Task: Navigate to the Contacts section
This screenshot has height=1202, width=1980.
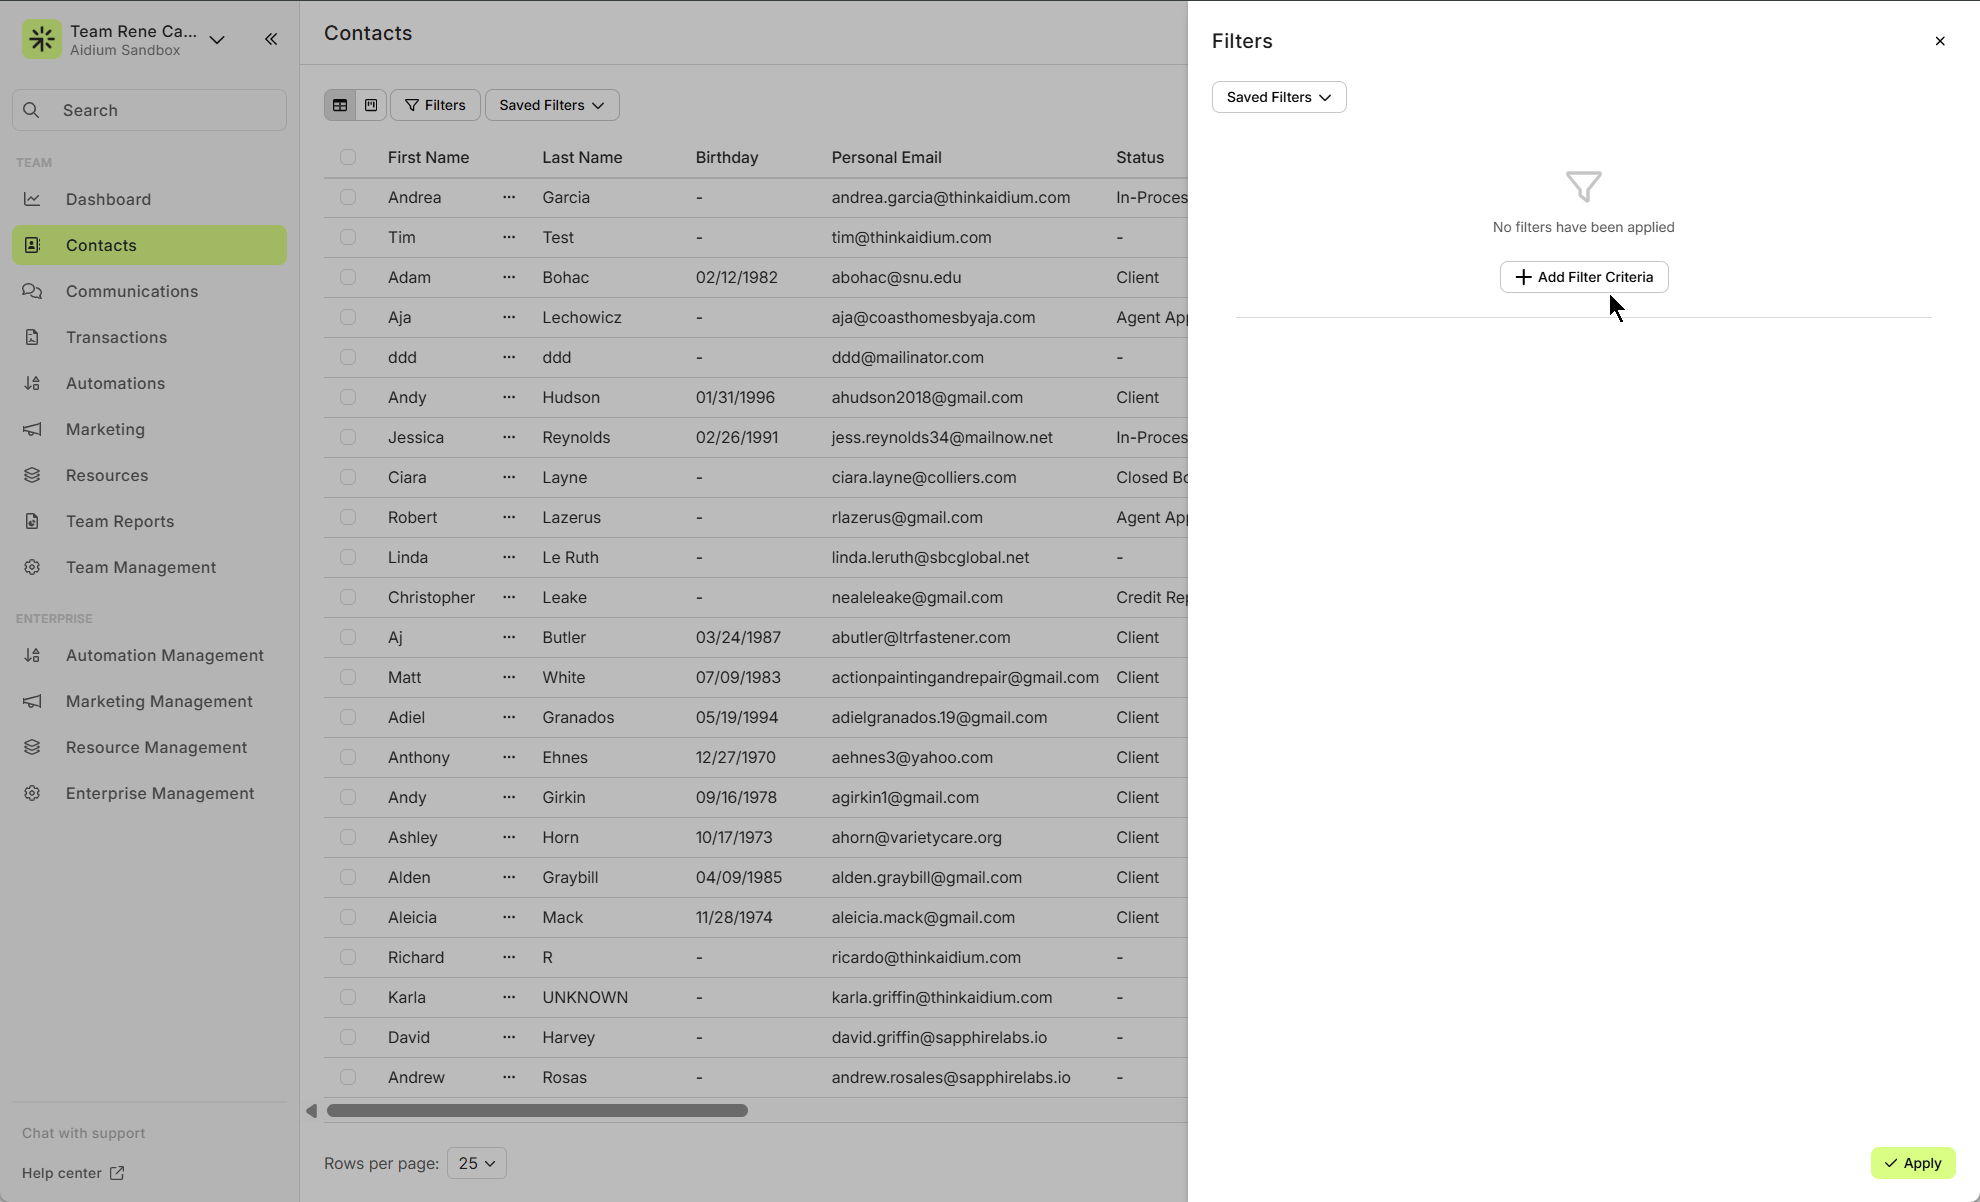Action: 101,245
